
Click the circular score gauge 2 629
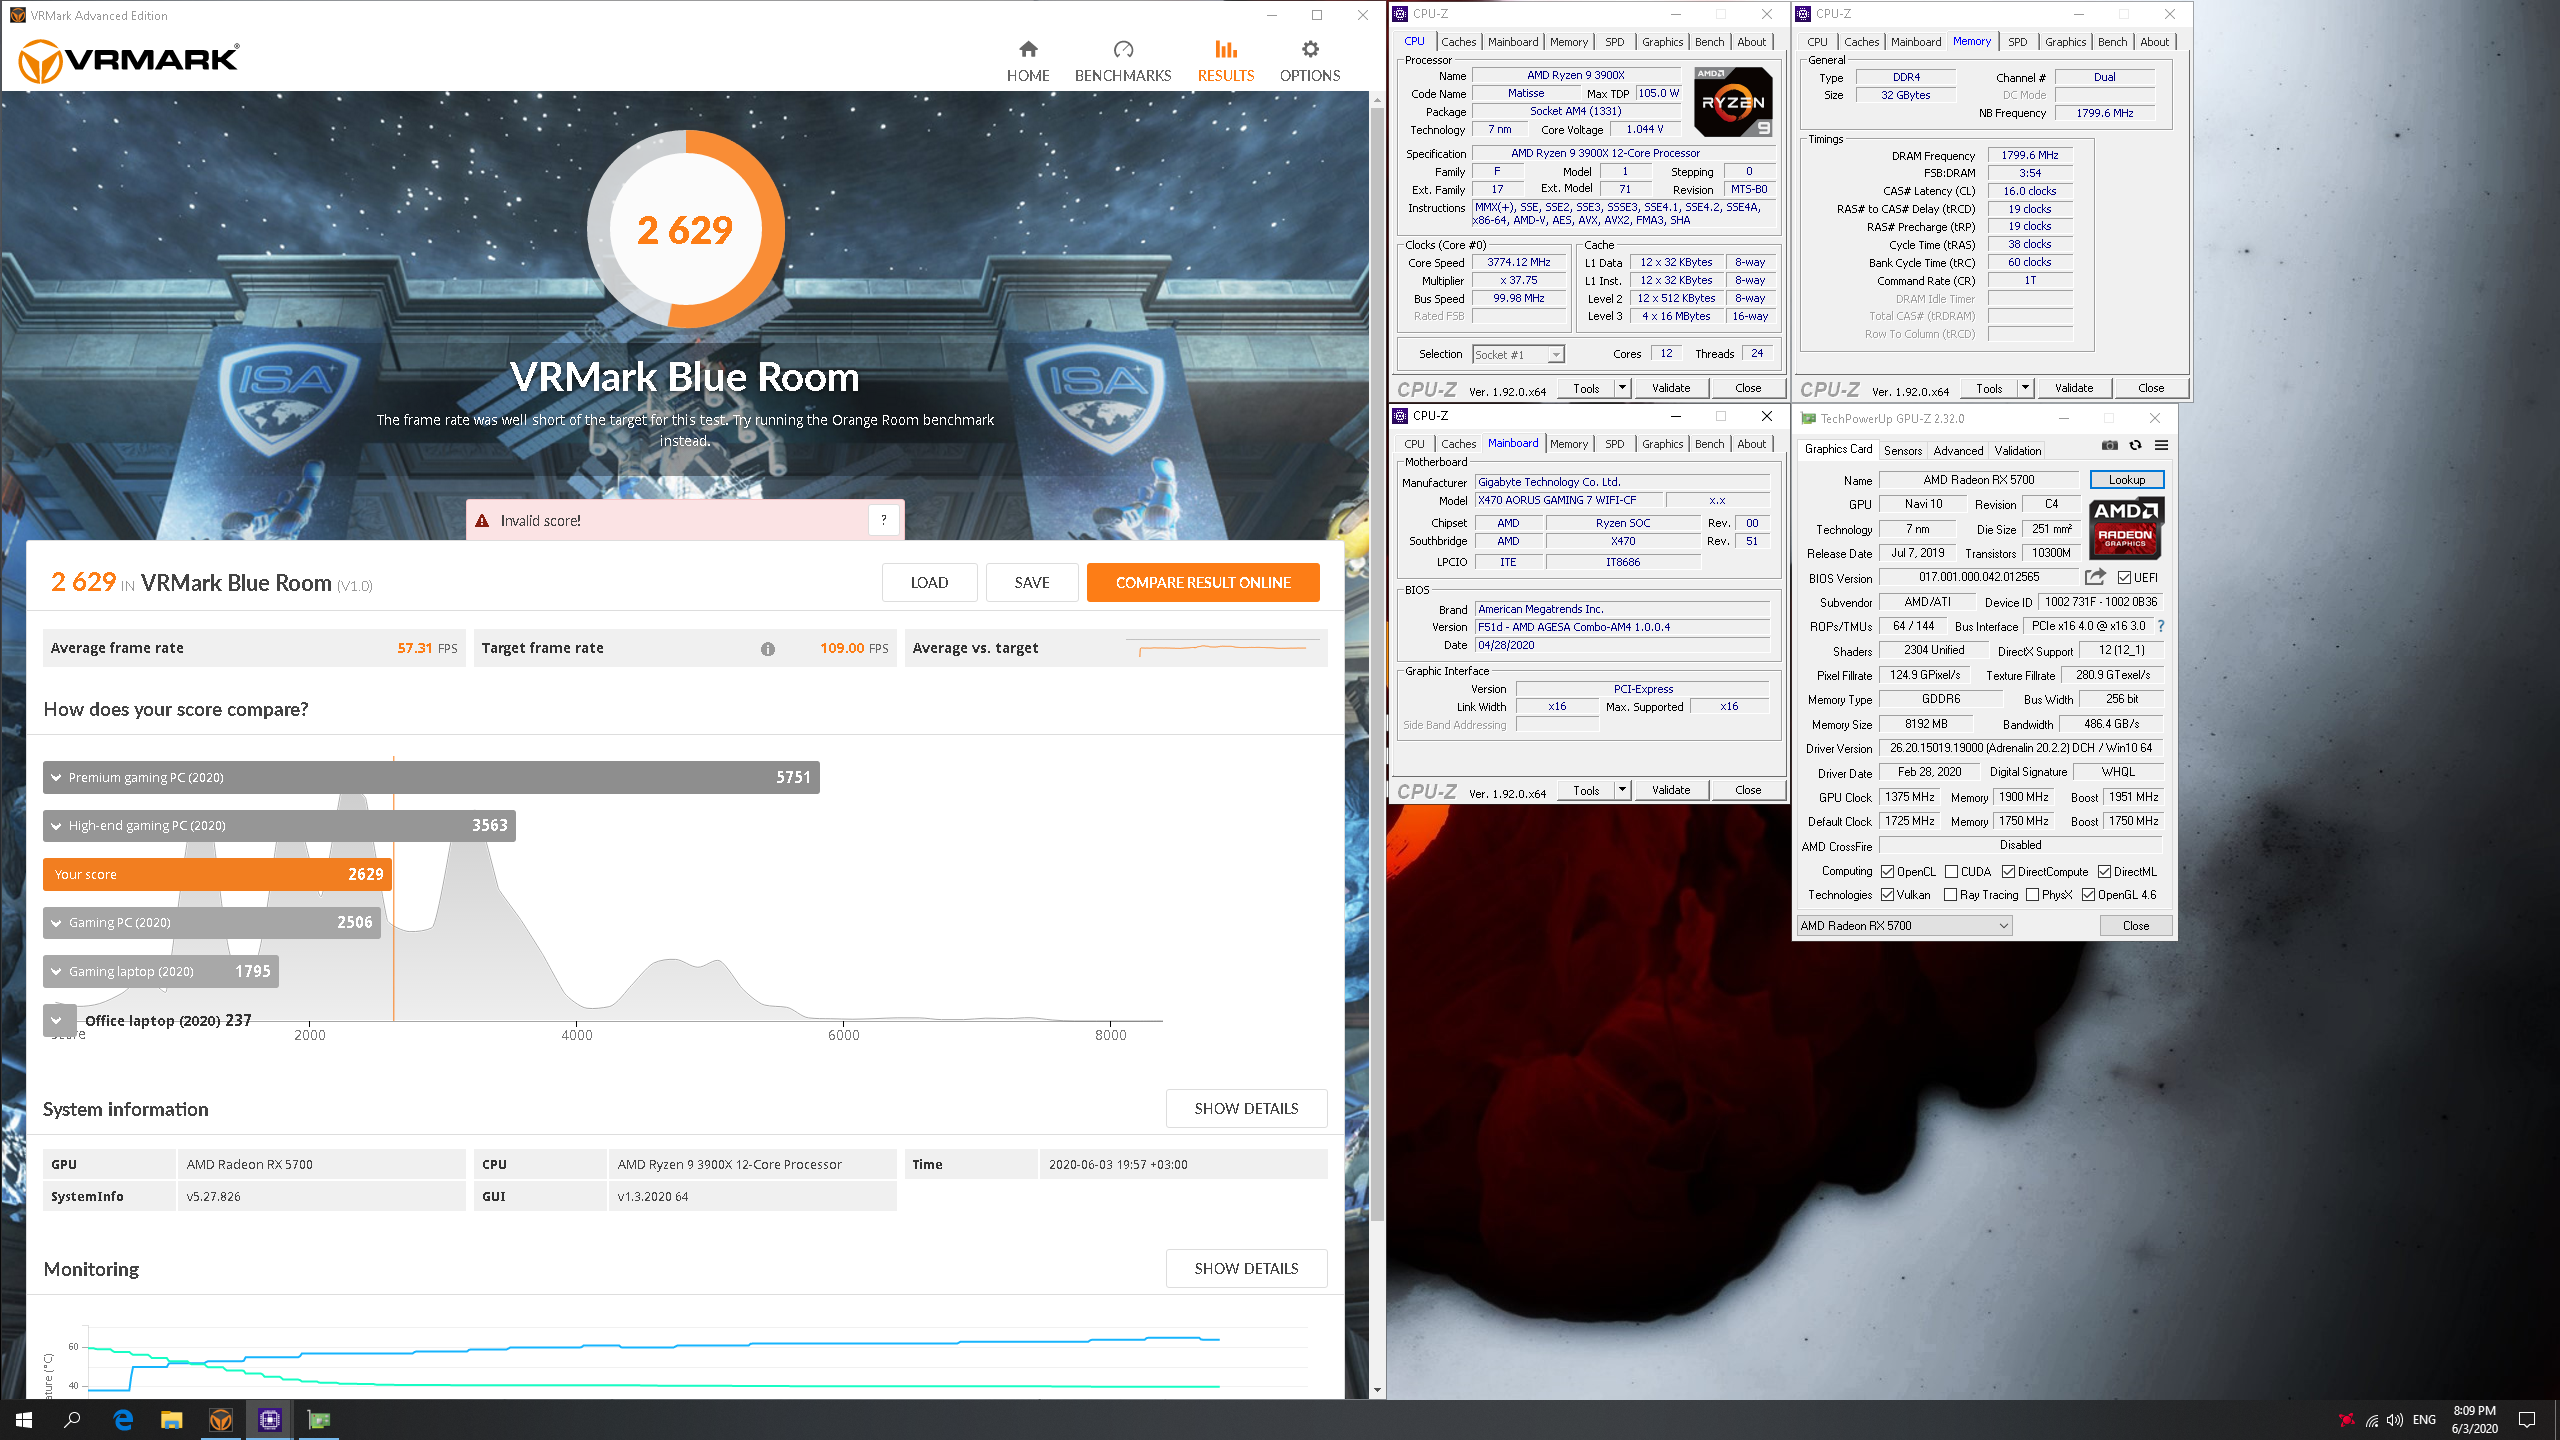tap(686, 230)
